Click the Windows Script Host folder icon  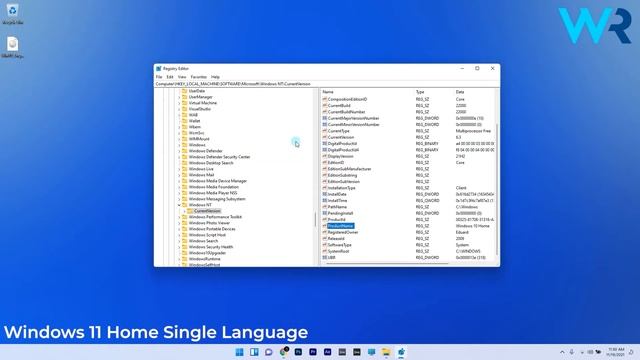184,235
